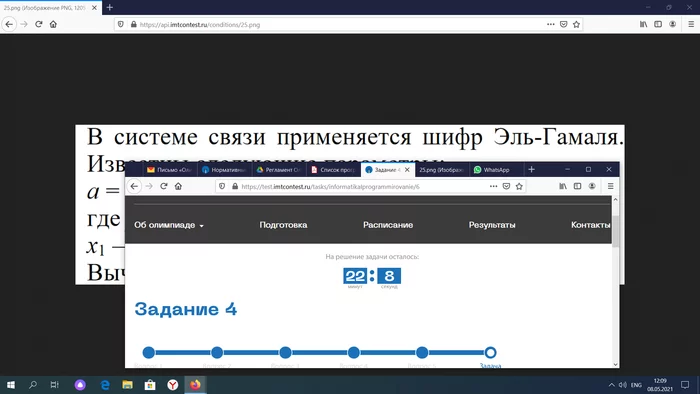Switch to the Регламент tab

(279, 170)
